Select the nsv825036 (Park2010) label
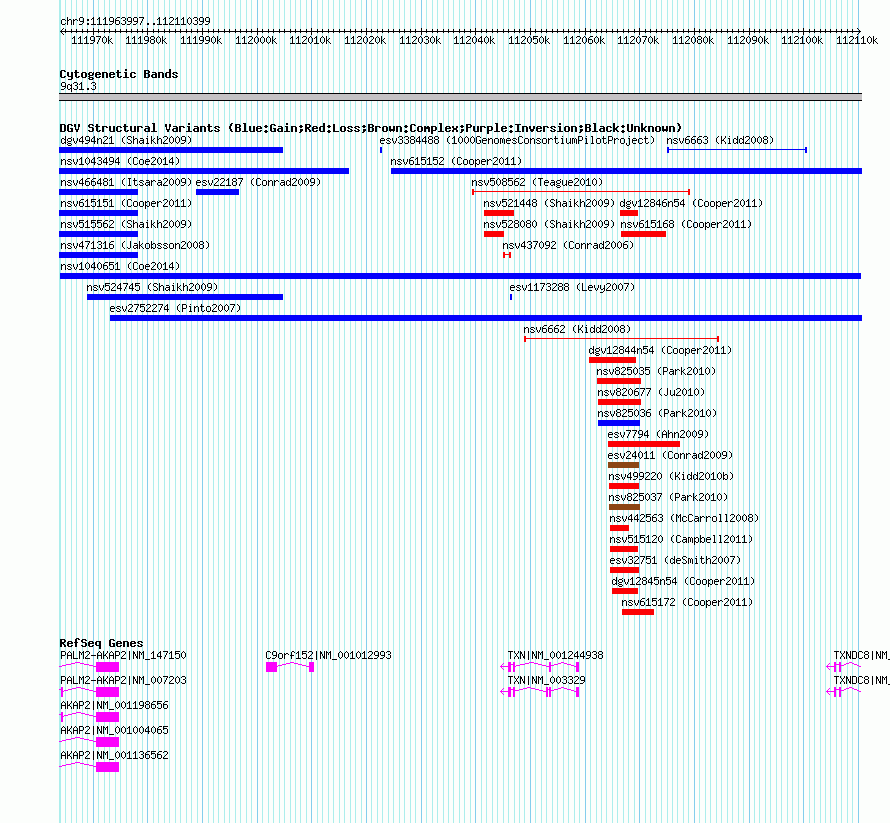 tap(657, 413)
